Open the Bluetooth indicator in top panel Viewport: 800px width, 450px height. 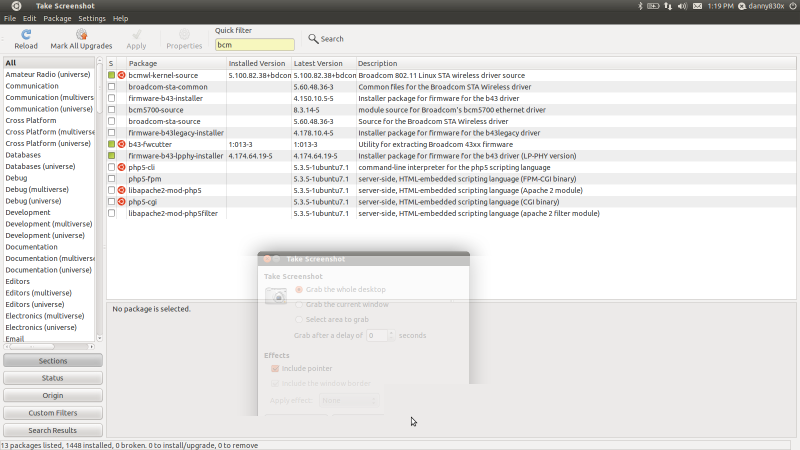[x=640, y=6]
